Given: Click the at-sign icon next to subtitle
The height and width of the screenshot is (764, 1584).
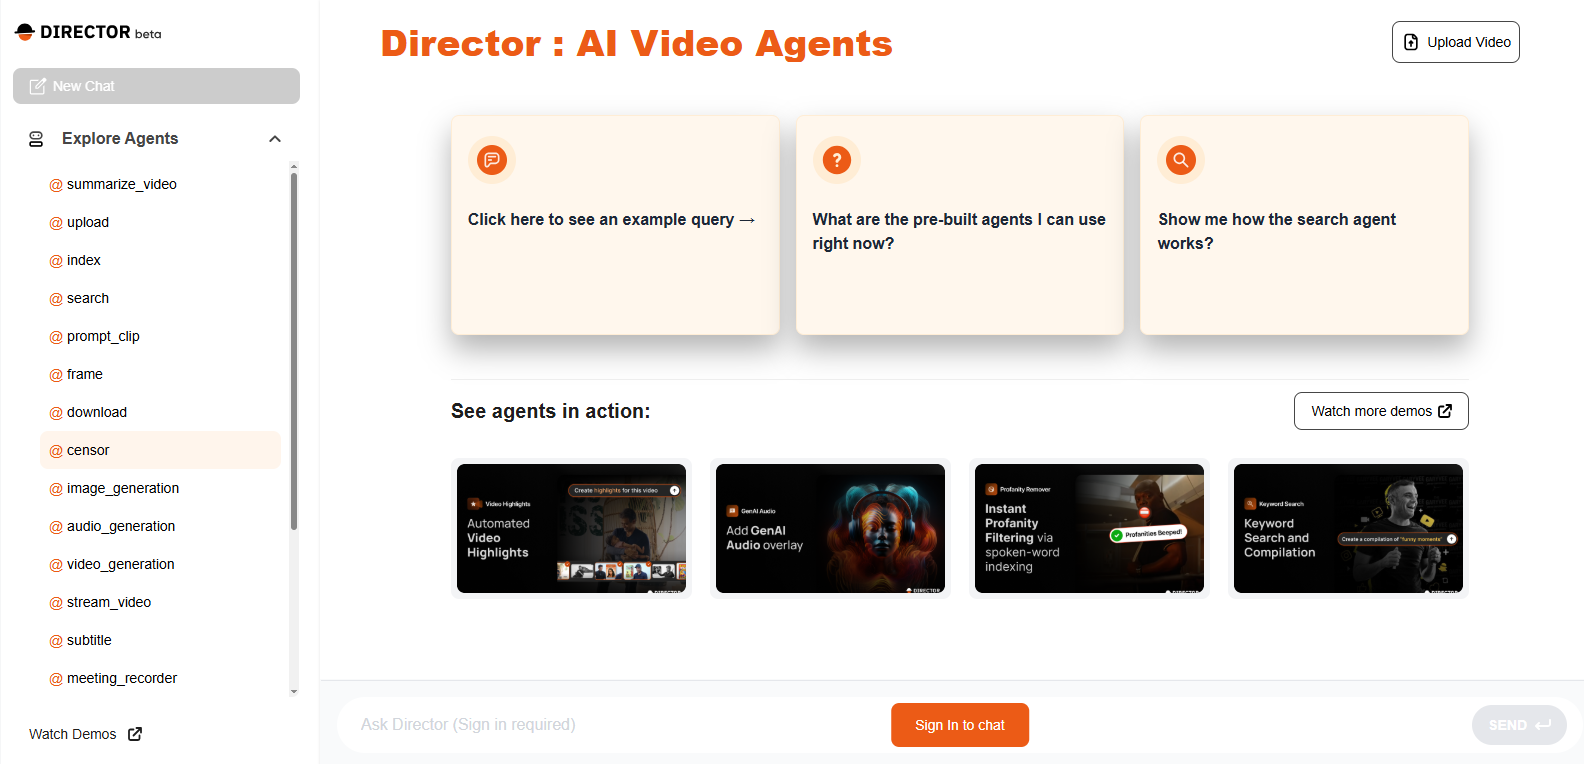Looking at the screenshot, I should [x=56, y=641].
